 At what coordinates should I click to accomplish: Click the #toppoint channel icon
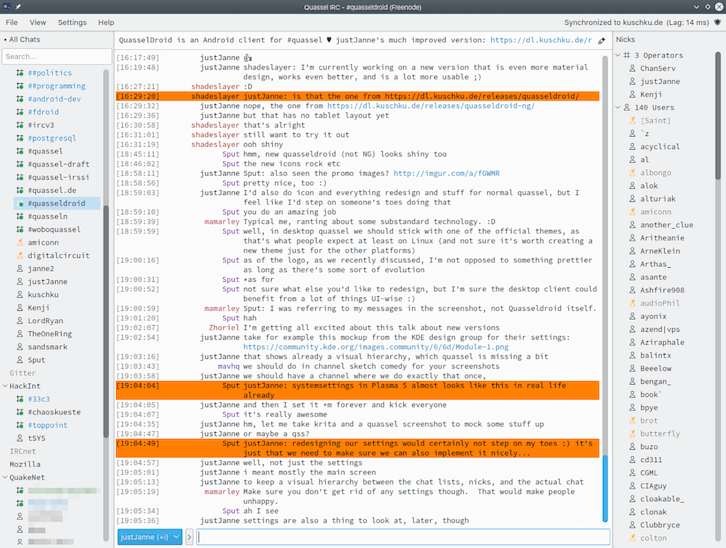(20, 425)
